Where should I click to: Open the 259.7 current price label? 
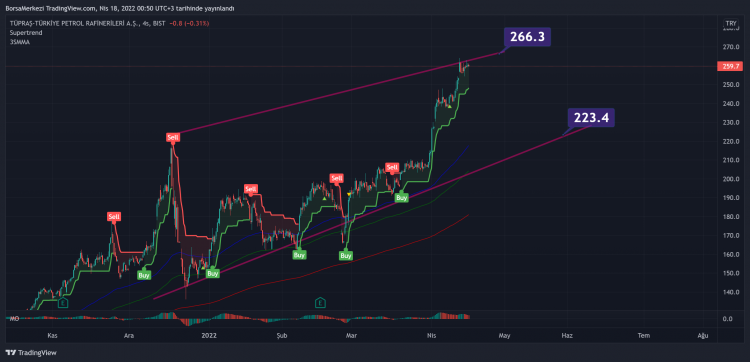729,66
